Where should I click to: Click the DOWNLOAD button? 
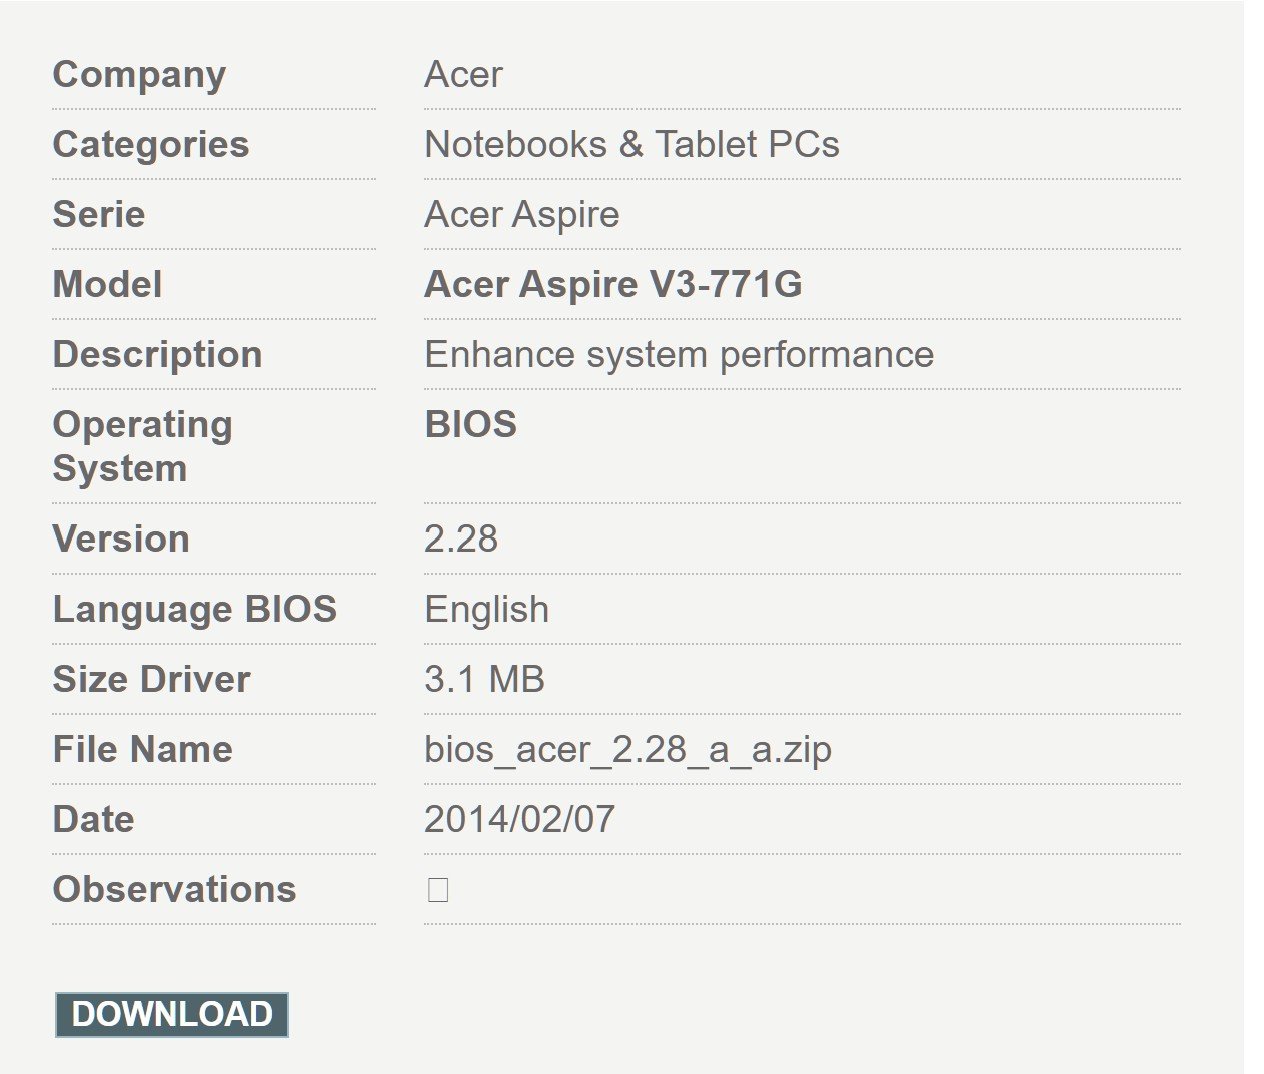coord(171,1014)
